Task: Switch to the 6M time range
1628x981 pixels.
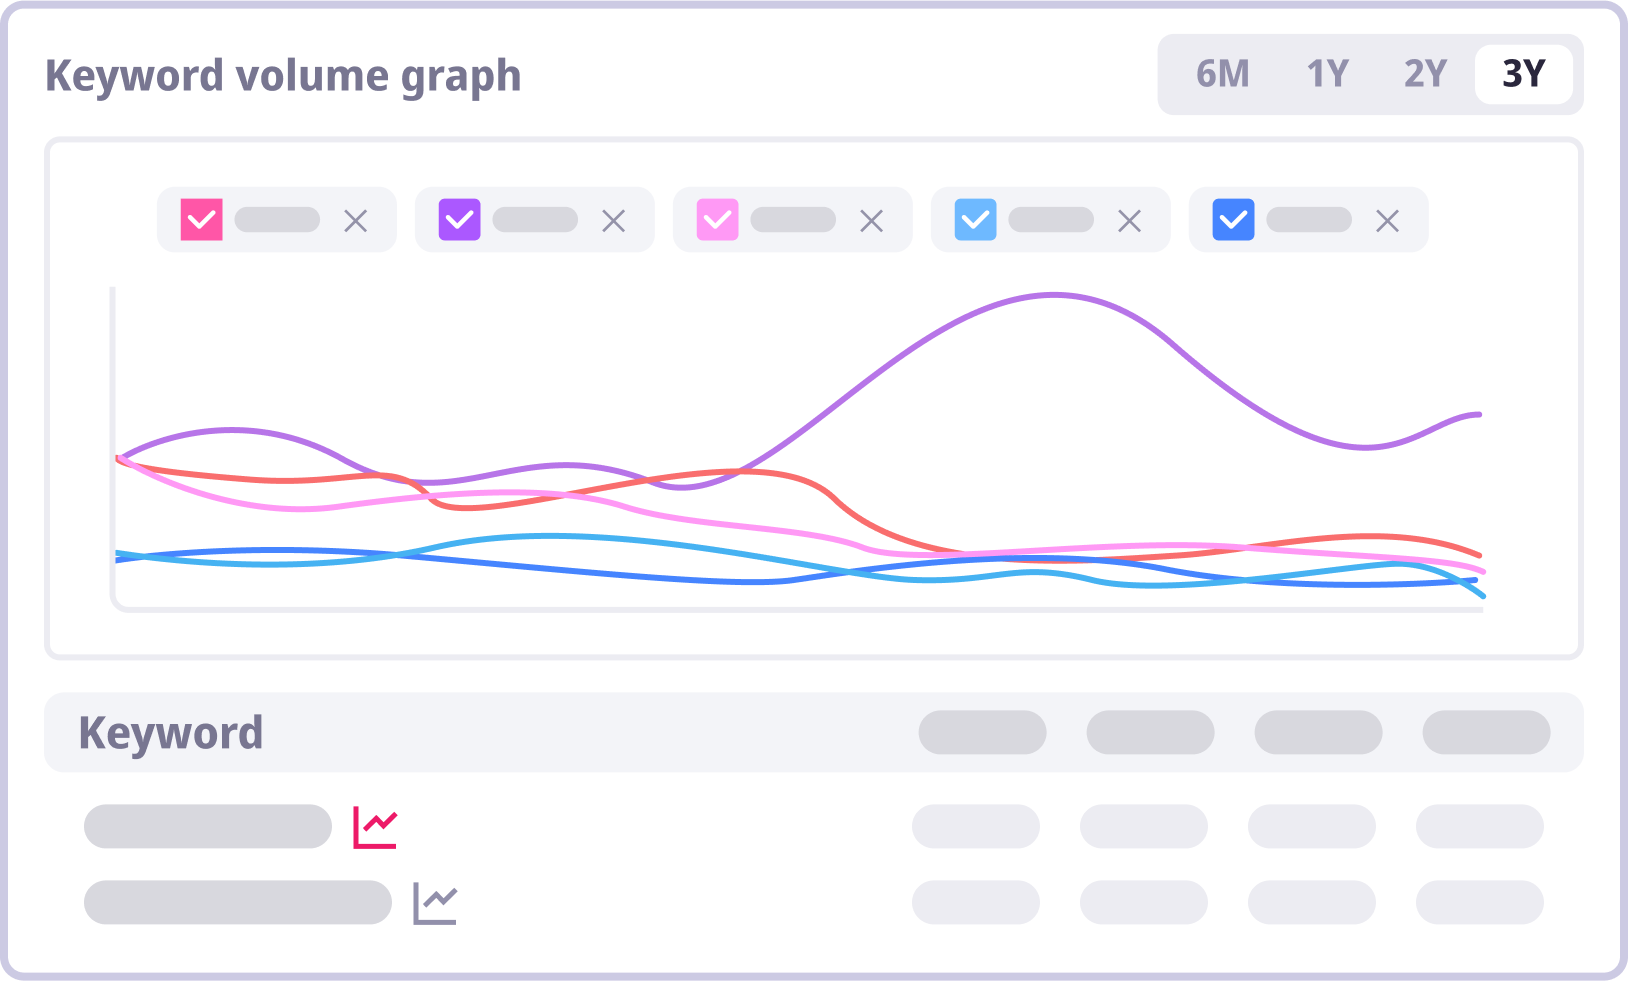Action: coord(1222,74)
